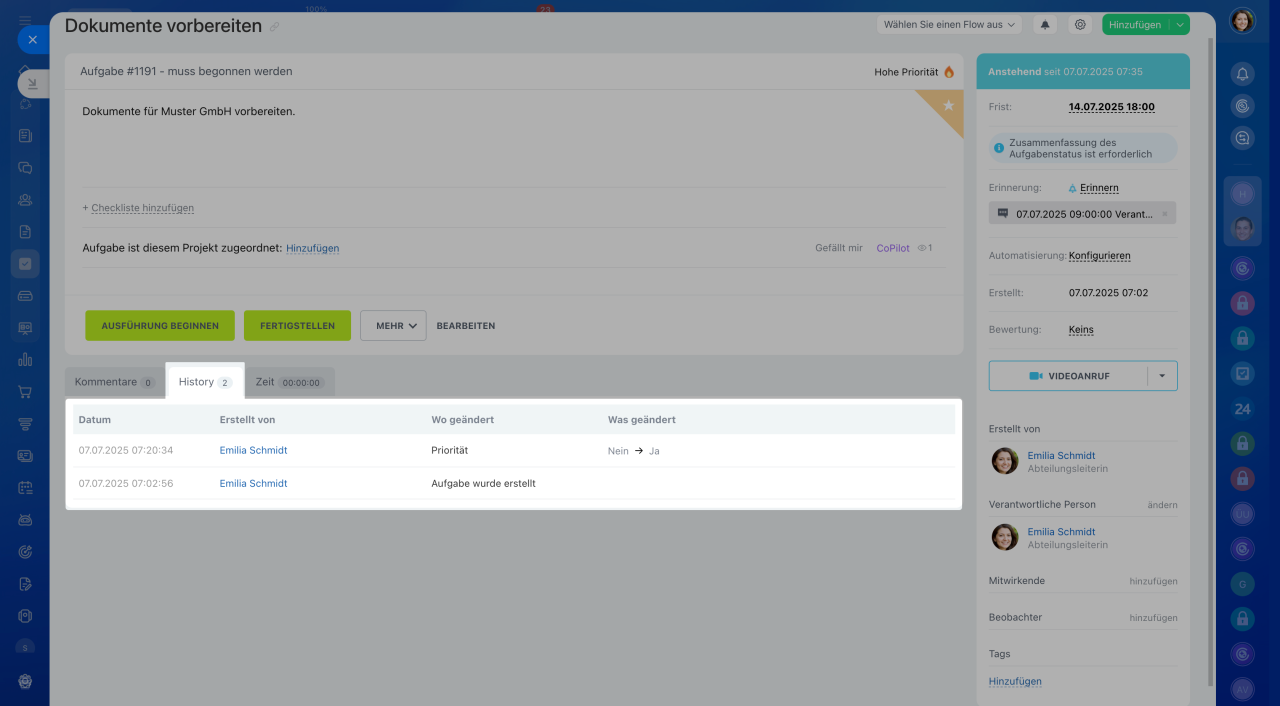Copy task link icon next to title

pyautogui.click(x=275, y=27)
